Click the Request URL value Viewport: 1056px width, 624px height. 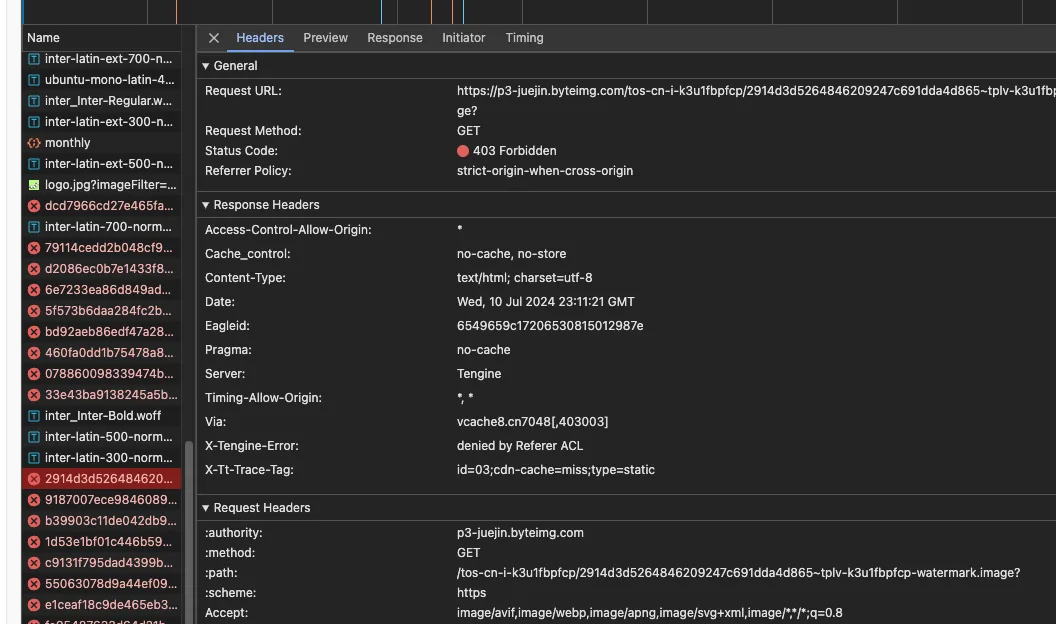click(x=756, y=100)
